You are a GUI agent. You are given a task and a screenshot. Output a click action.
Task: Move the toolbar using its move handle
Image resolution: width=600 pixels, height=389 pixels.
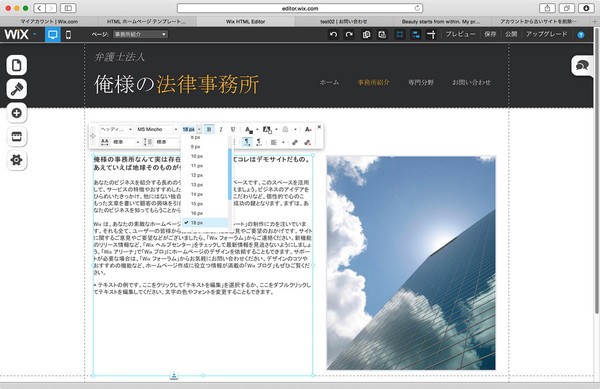coord(93,136)
